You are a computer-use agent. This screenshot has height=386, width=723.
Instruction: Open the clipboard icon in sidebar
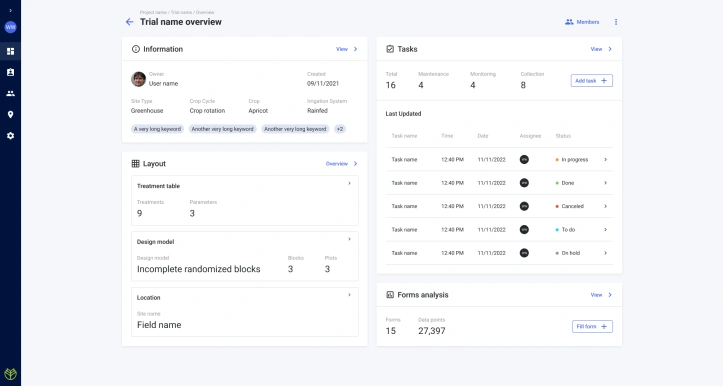point(10,72)
